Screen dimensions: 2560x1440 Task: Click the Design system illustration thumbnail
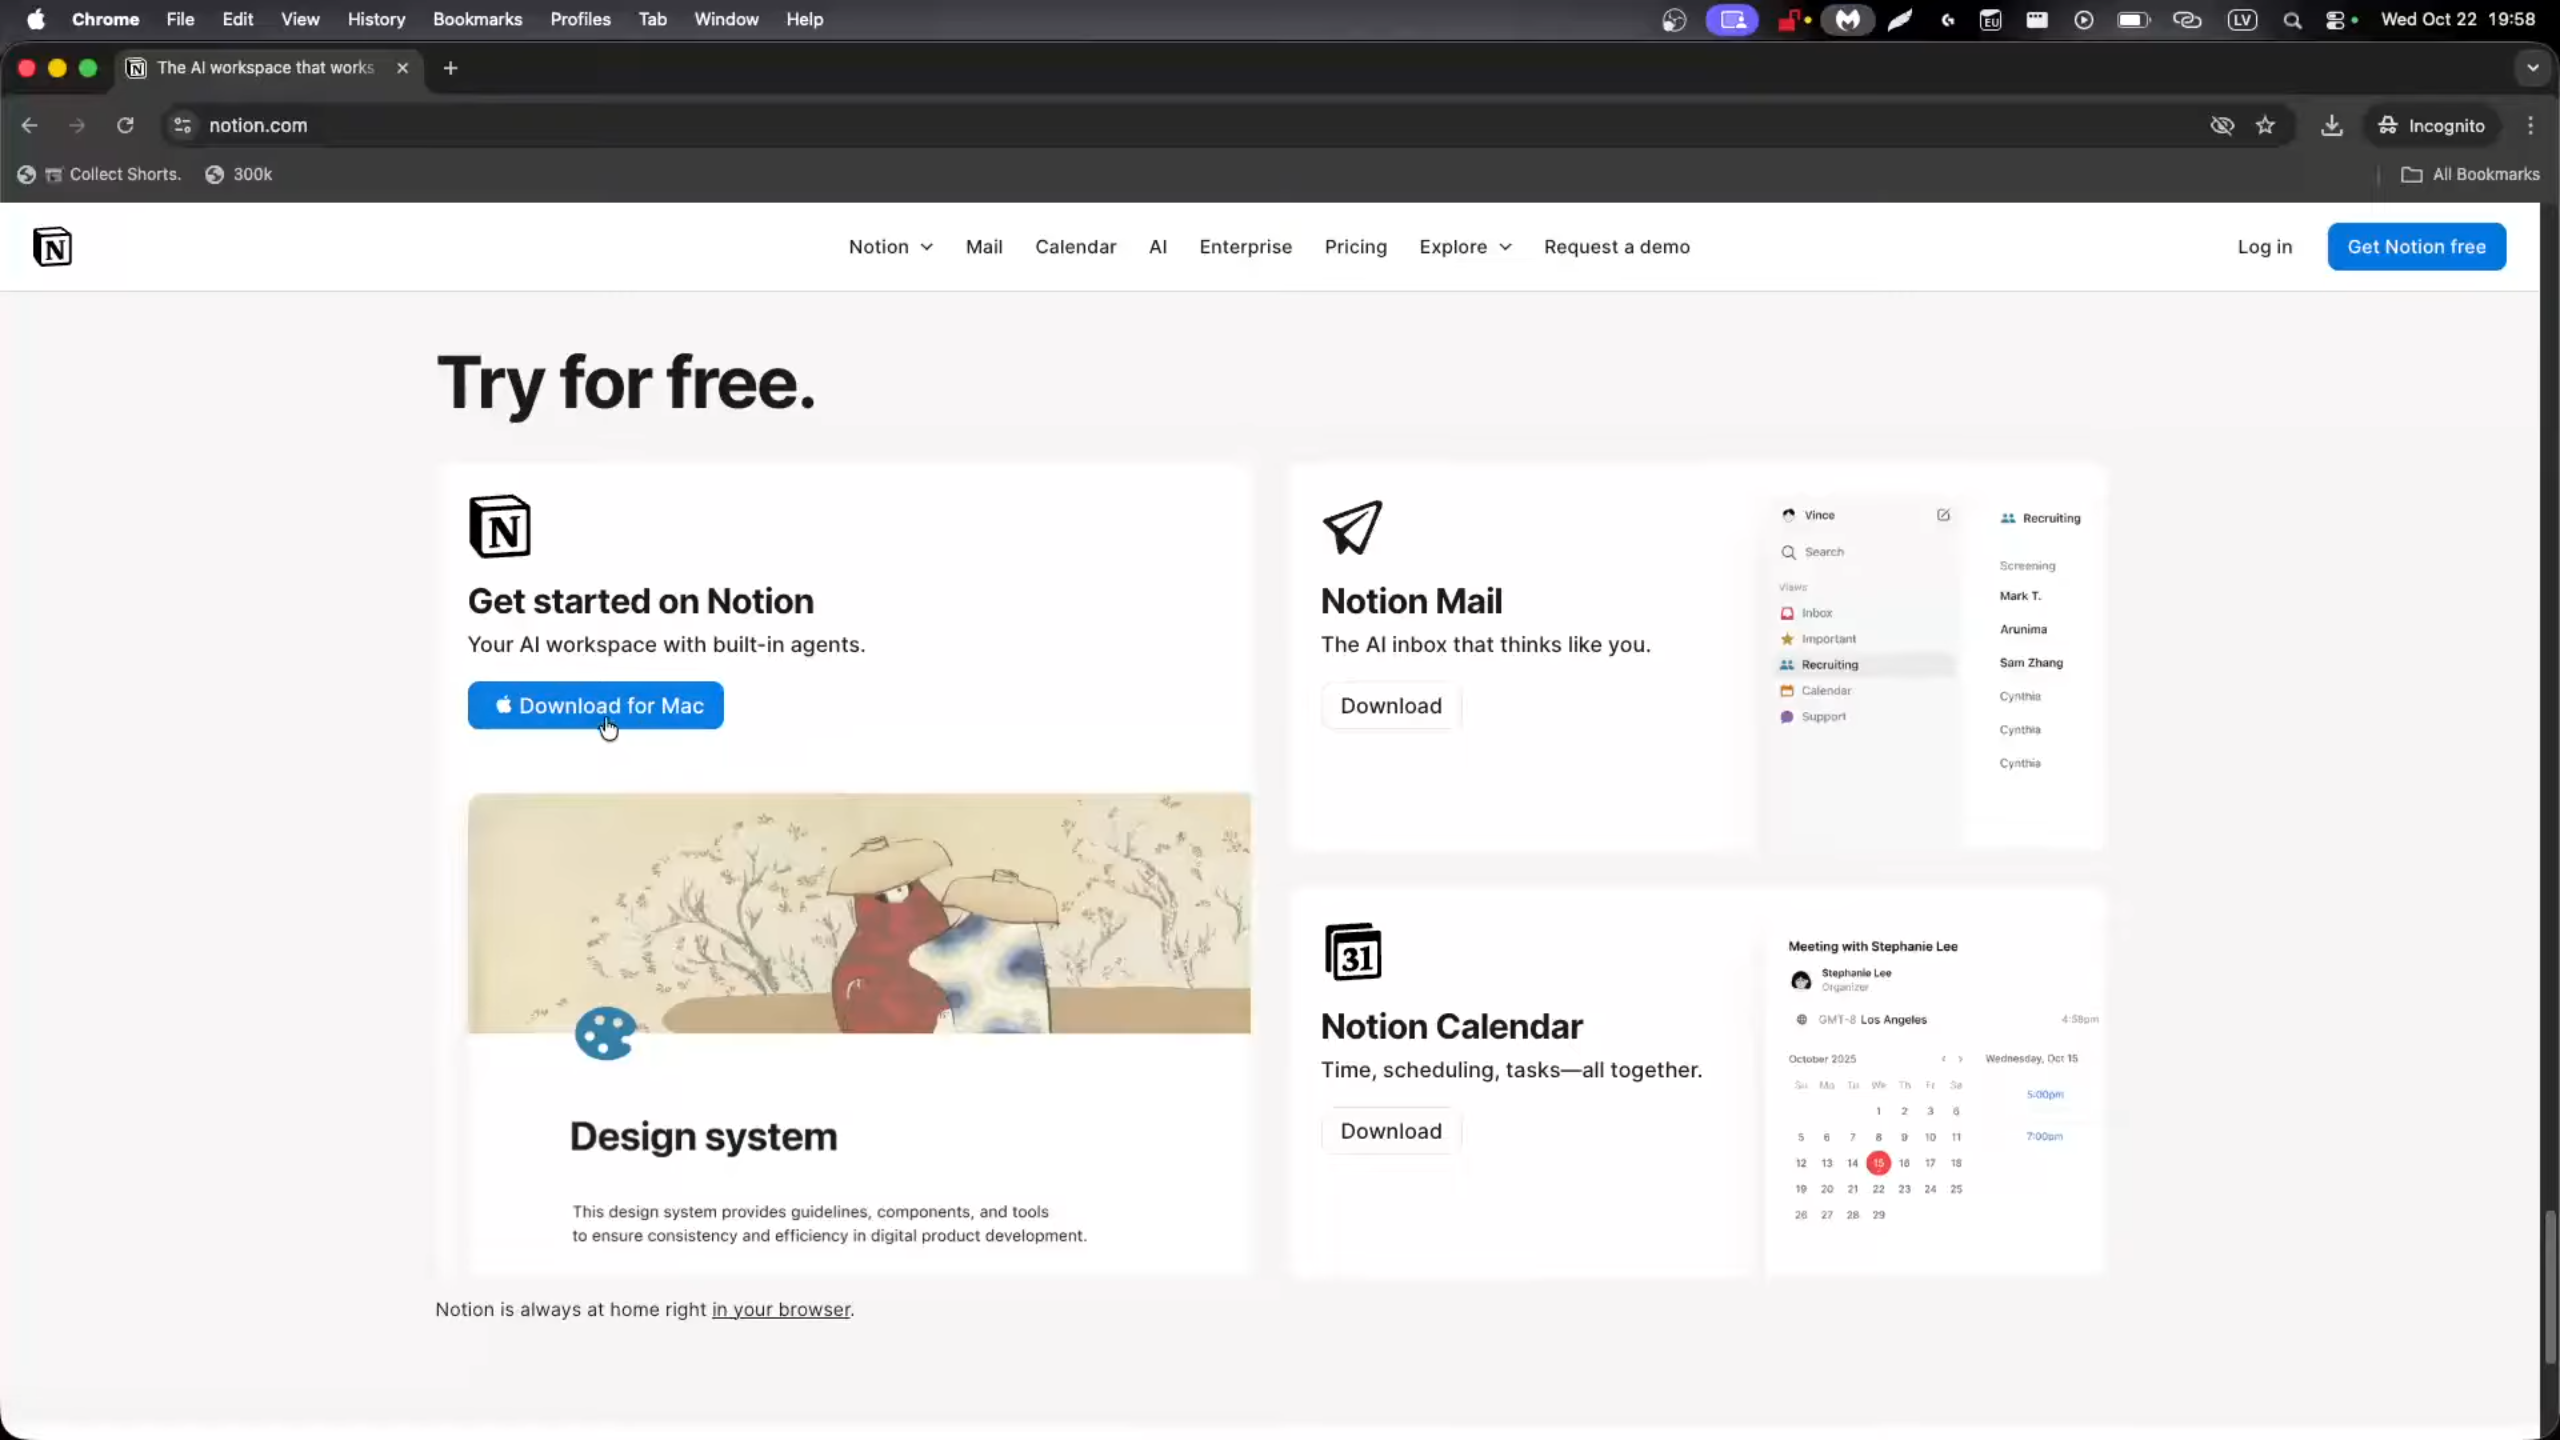point(859,913)
